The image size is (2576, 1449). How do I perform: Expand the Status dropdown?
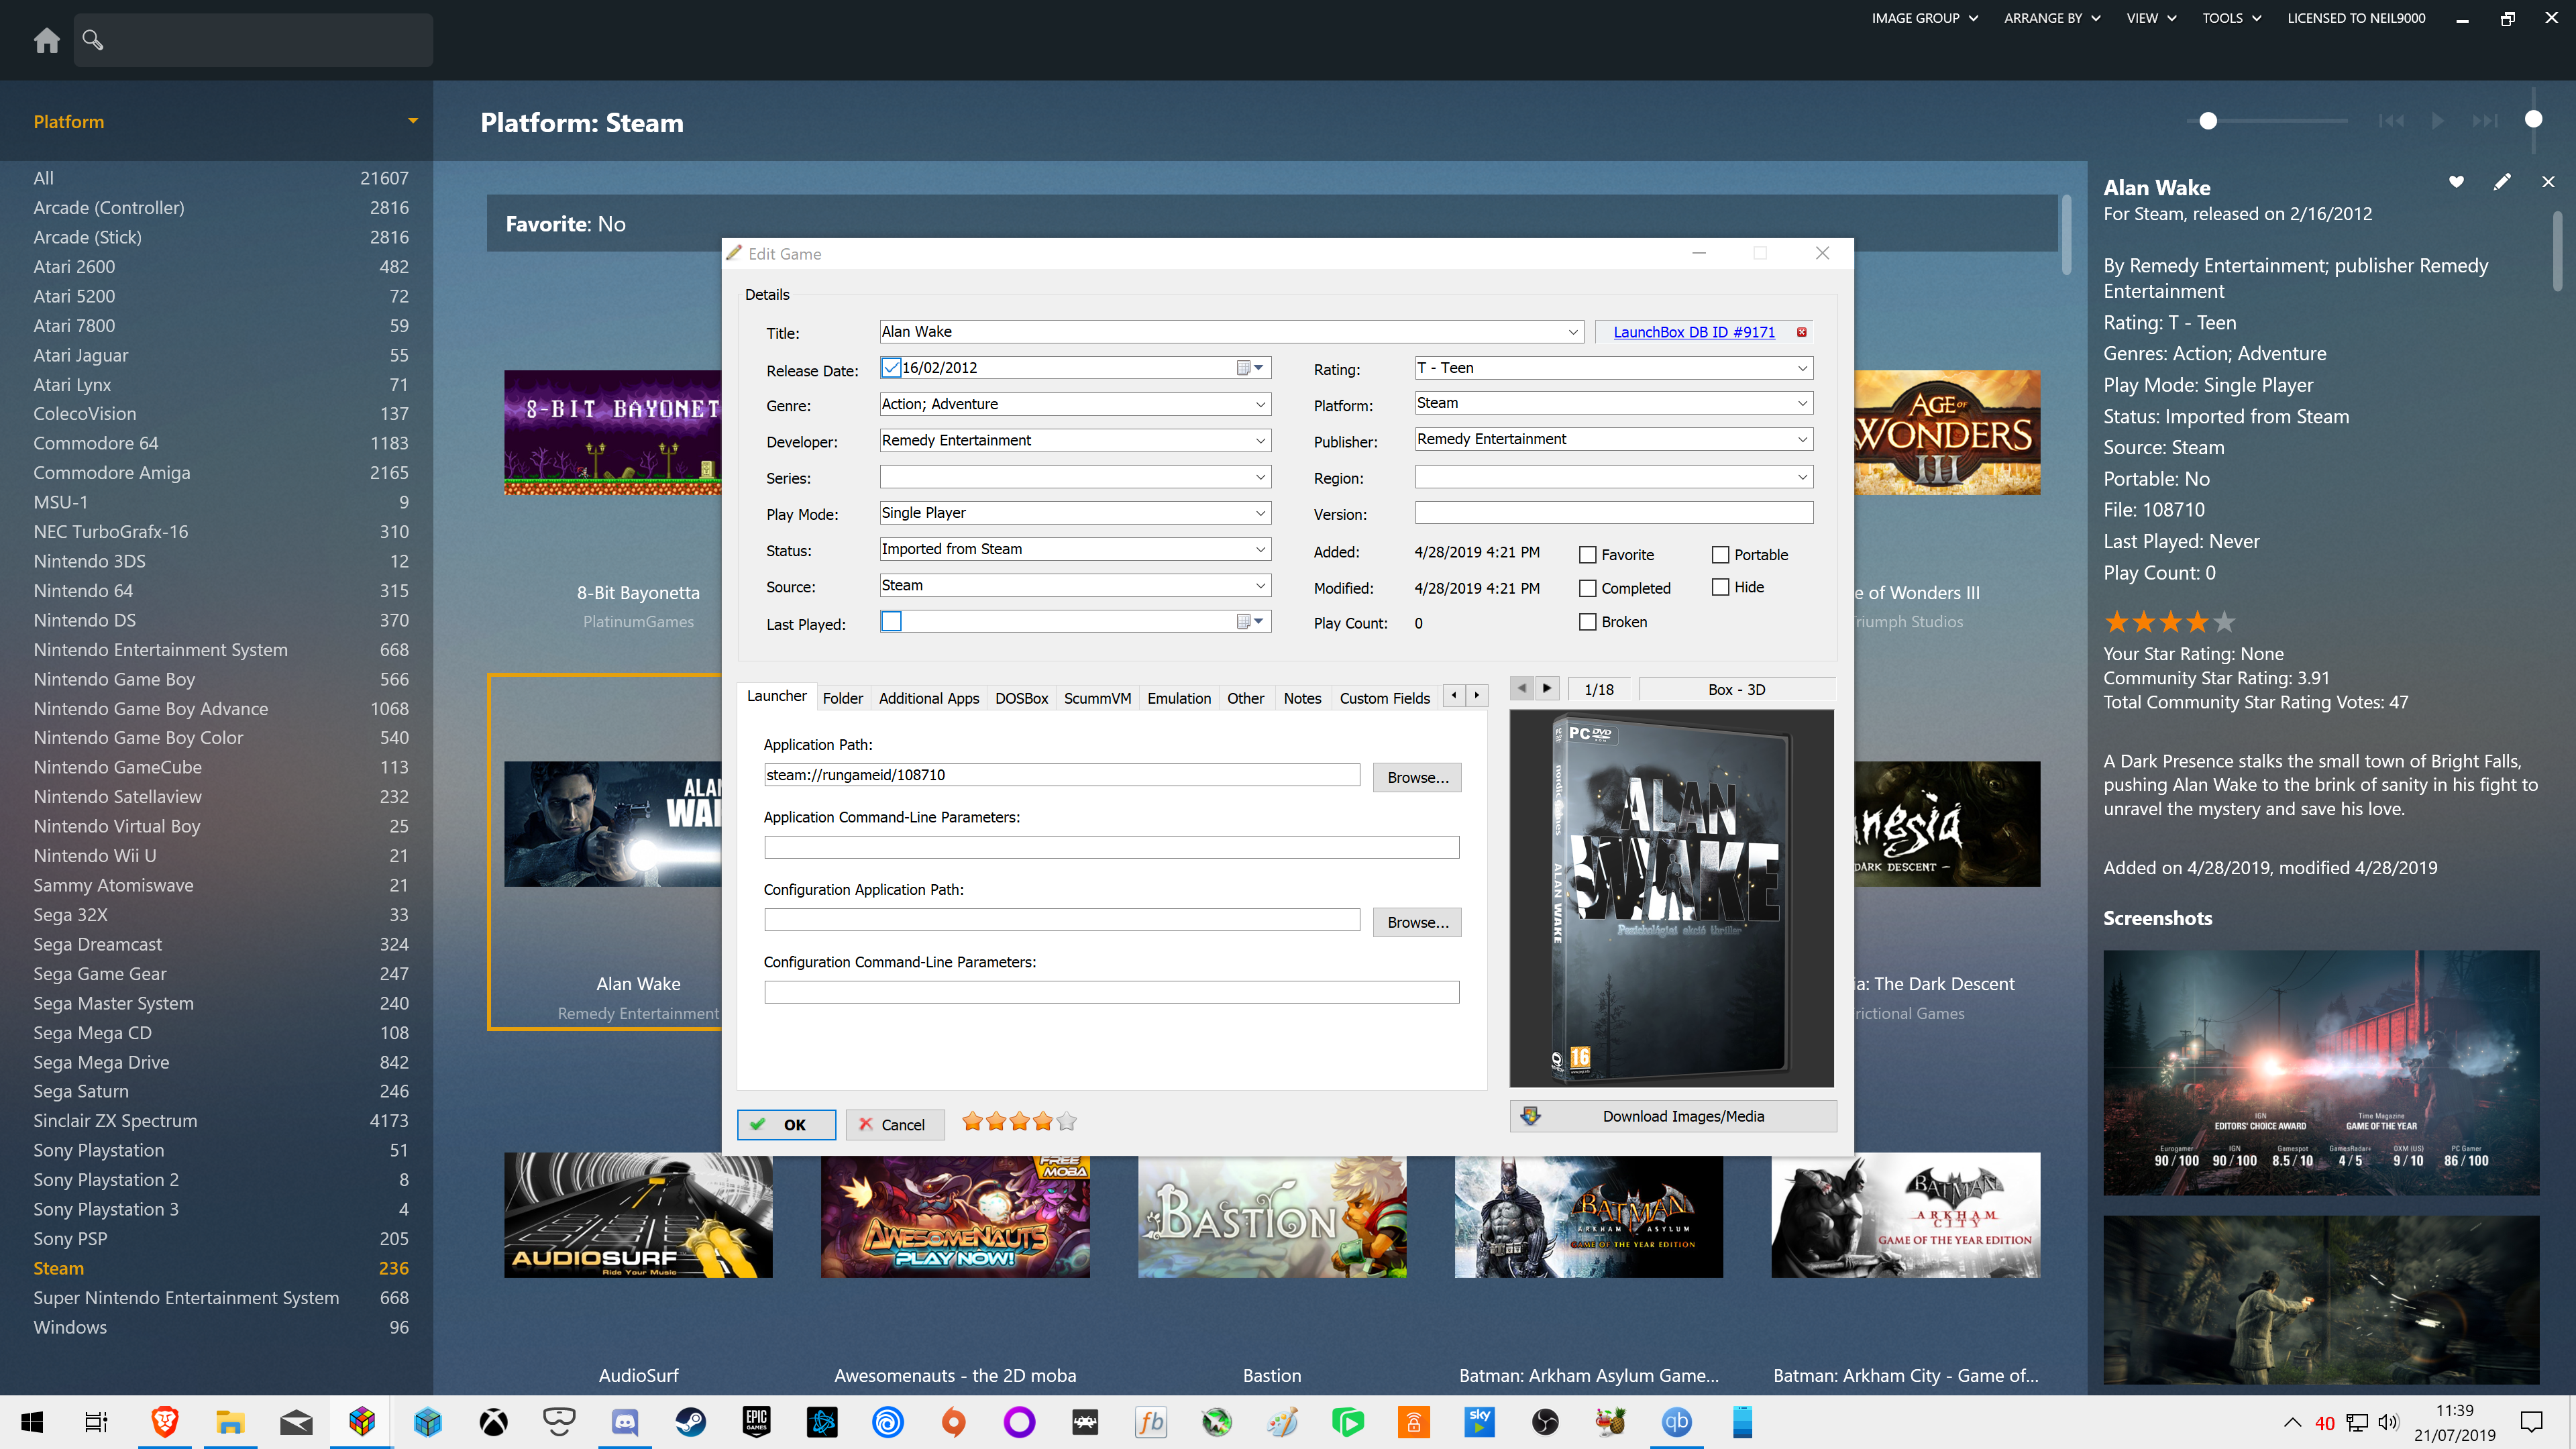1260,549
